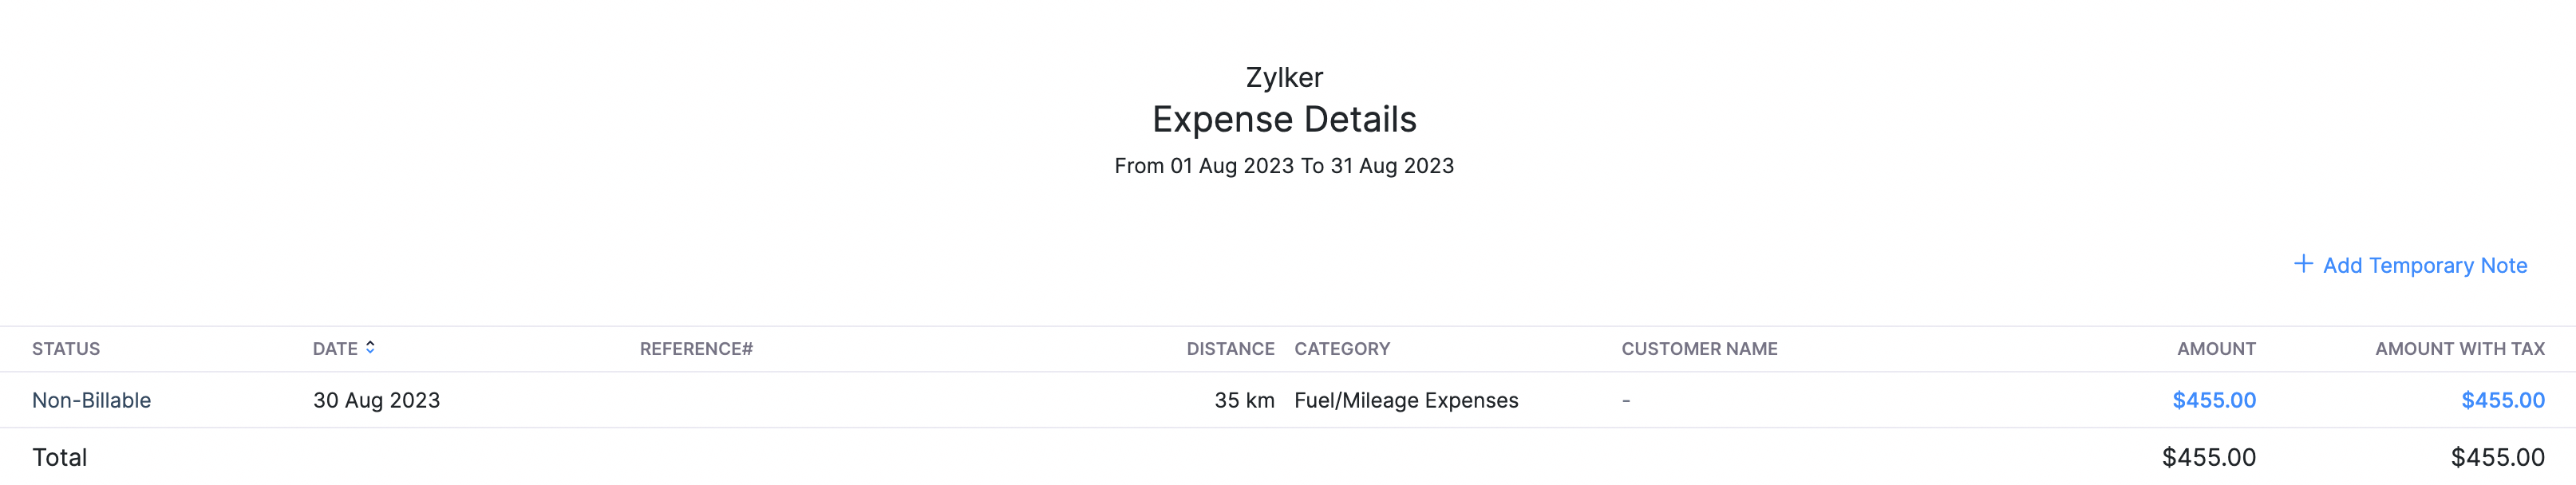
Task: Open the Add Temporary Note link
Action: click(x=2425, y=265)
